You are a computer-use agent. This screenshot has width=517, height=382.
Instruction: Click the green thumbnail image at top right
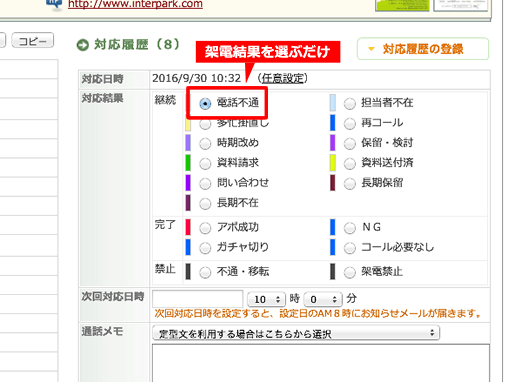tap(402, 5)
